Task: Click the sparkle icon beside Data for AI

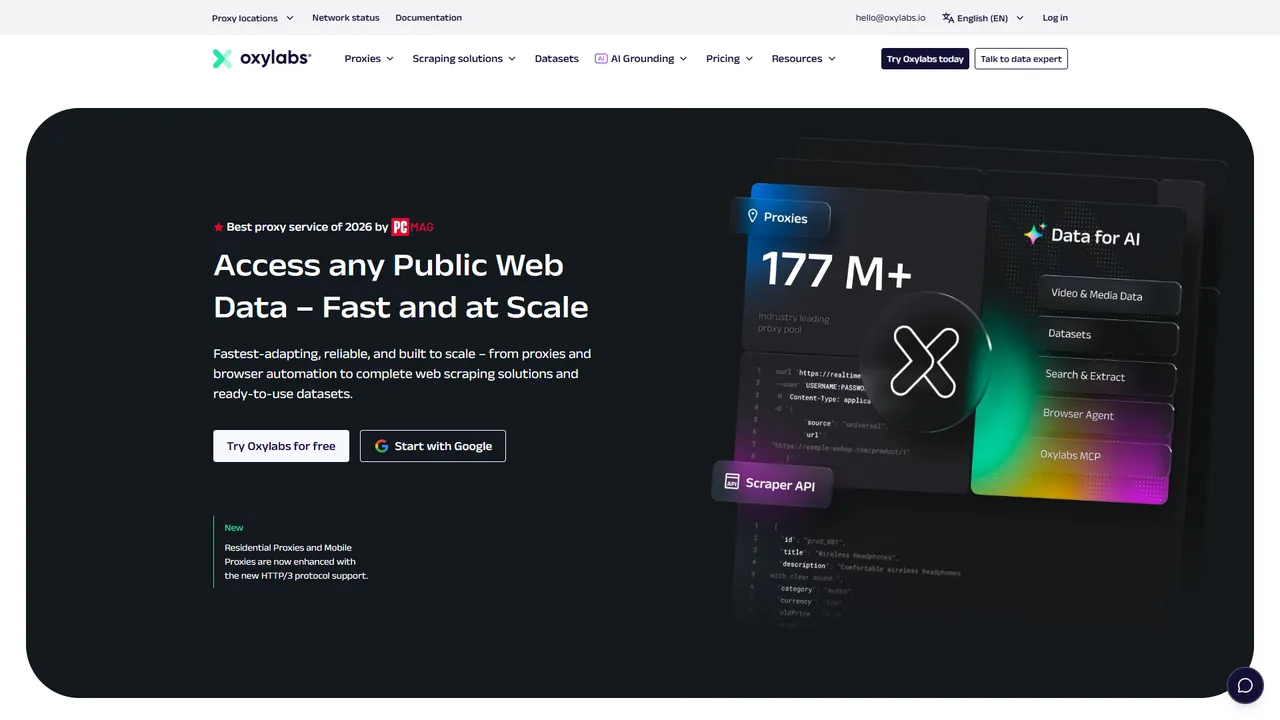Action: 1034,233
